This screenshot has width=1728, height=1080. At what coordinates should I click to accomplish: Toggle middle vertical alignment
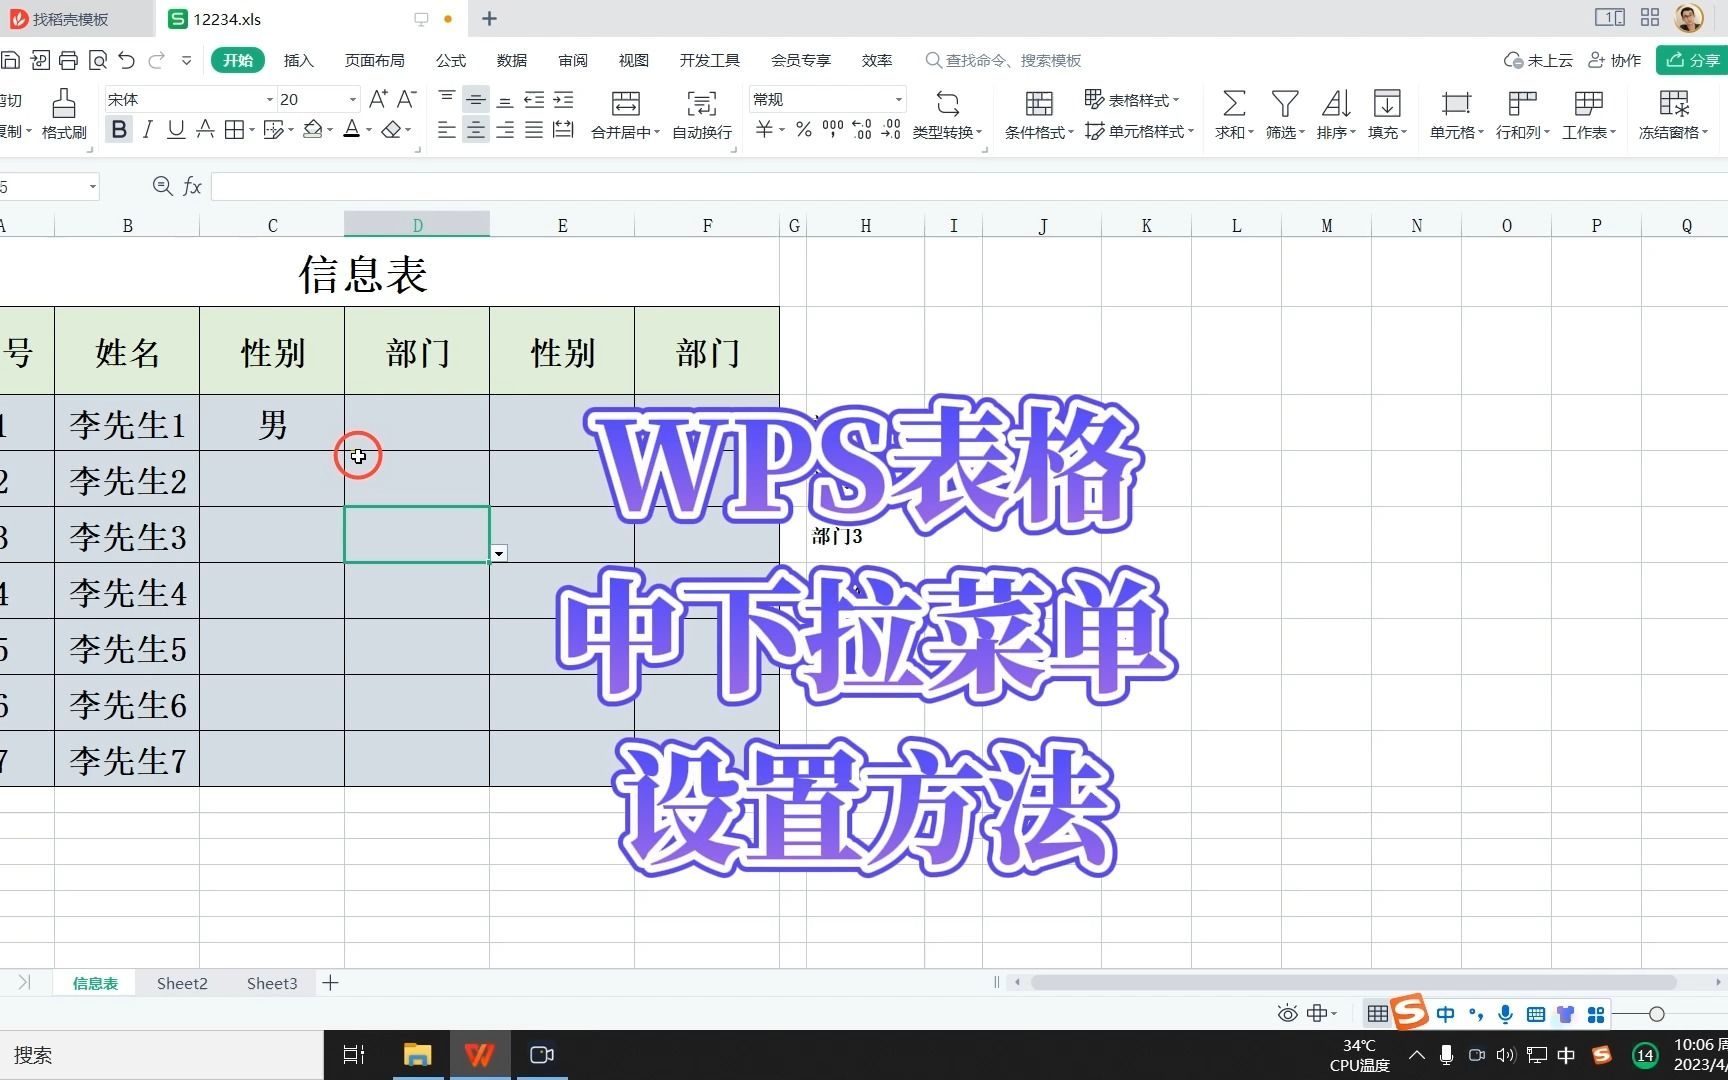pyautogui.click(x=476, y=99)
